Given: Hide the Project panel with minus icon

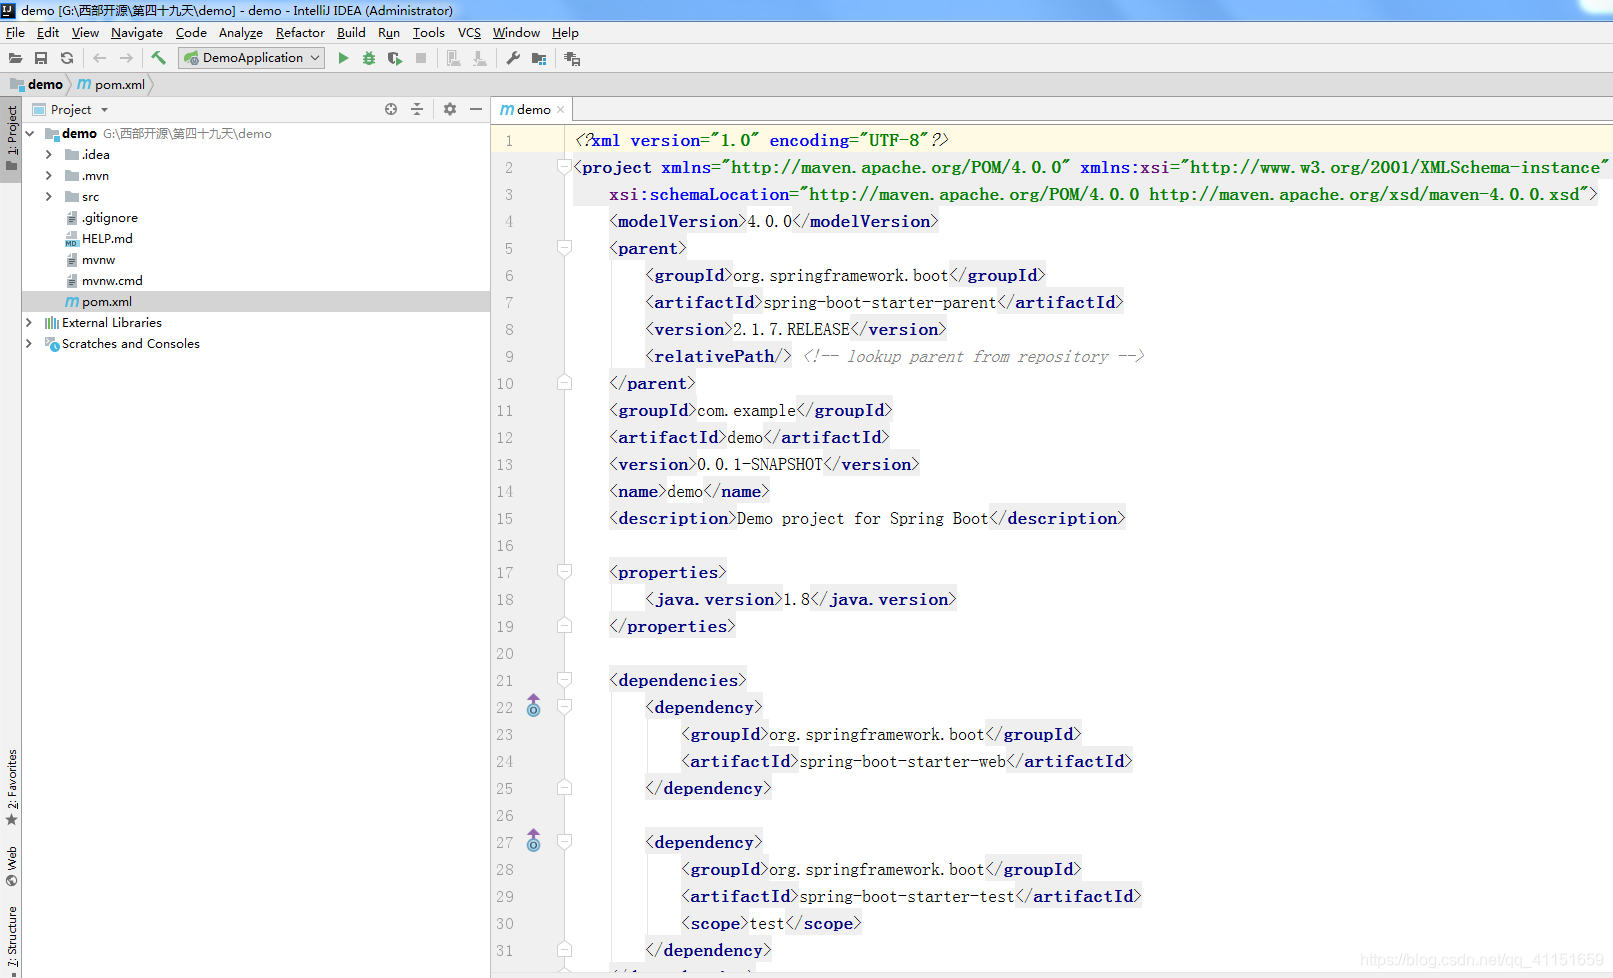Looking at the screenshot, I should click(x=476, y=109).
